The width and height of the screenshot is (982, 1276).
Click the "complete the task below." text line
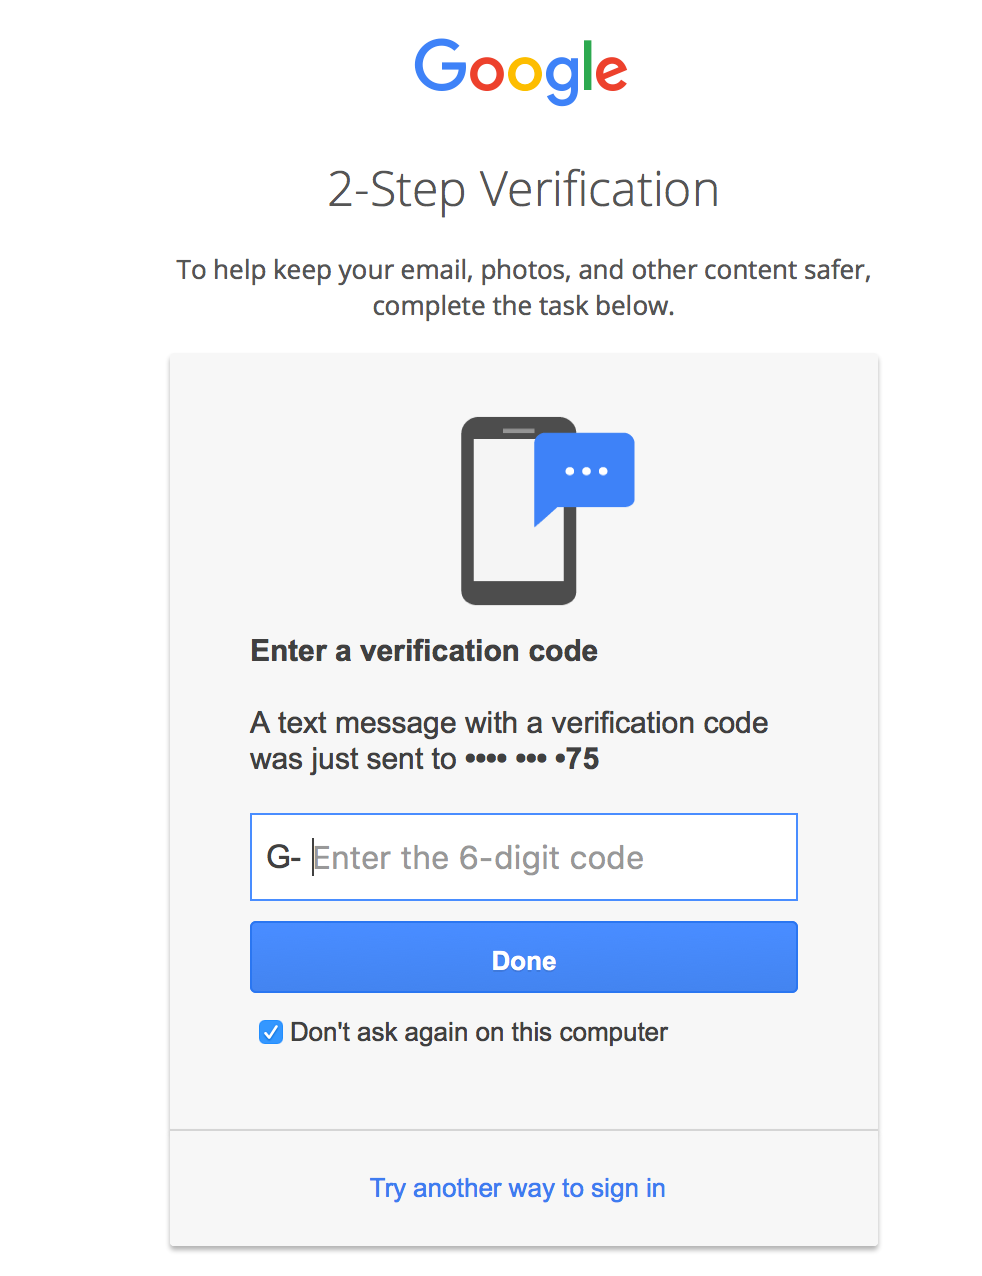523,306
